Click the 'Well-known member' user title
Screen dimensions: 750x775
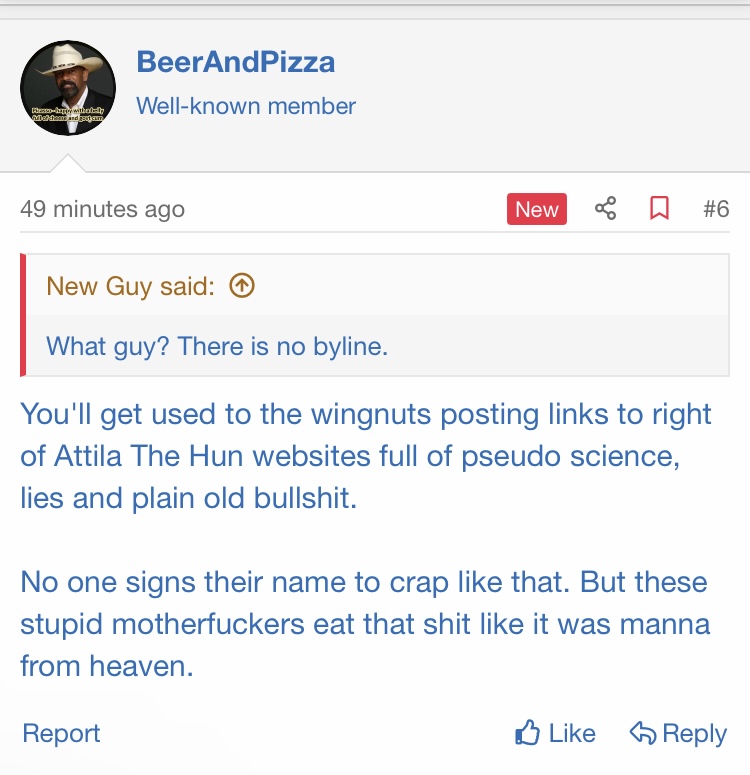click(246, 105)
